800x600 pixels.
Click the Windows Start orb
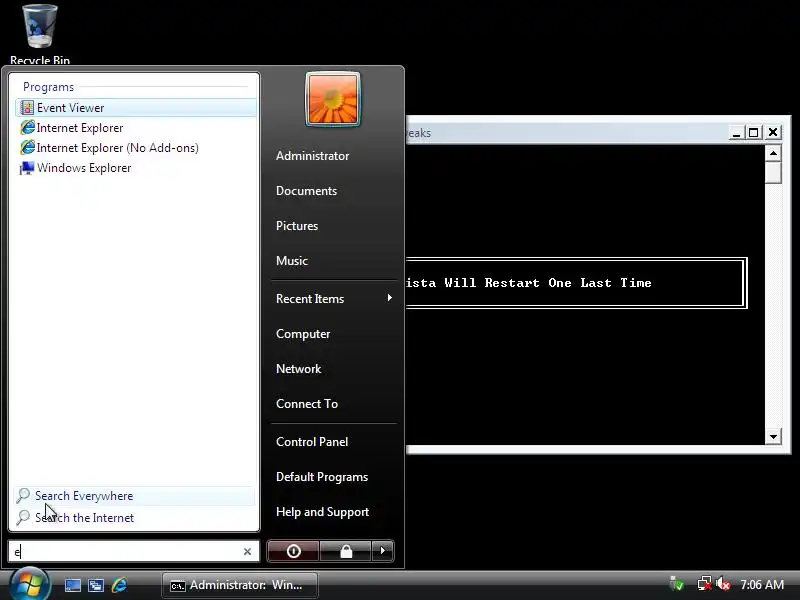[30, 584]
